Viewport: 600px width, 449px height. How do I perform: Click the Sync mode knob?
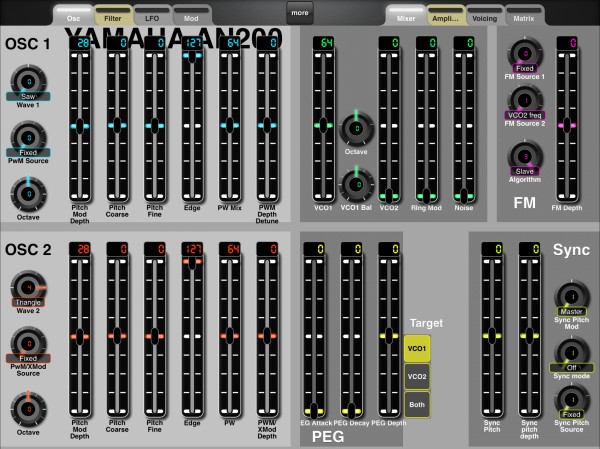click(572, 353)
